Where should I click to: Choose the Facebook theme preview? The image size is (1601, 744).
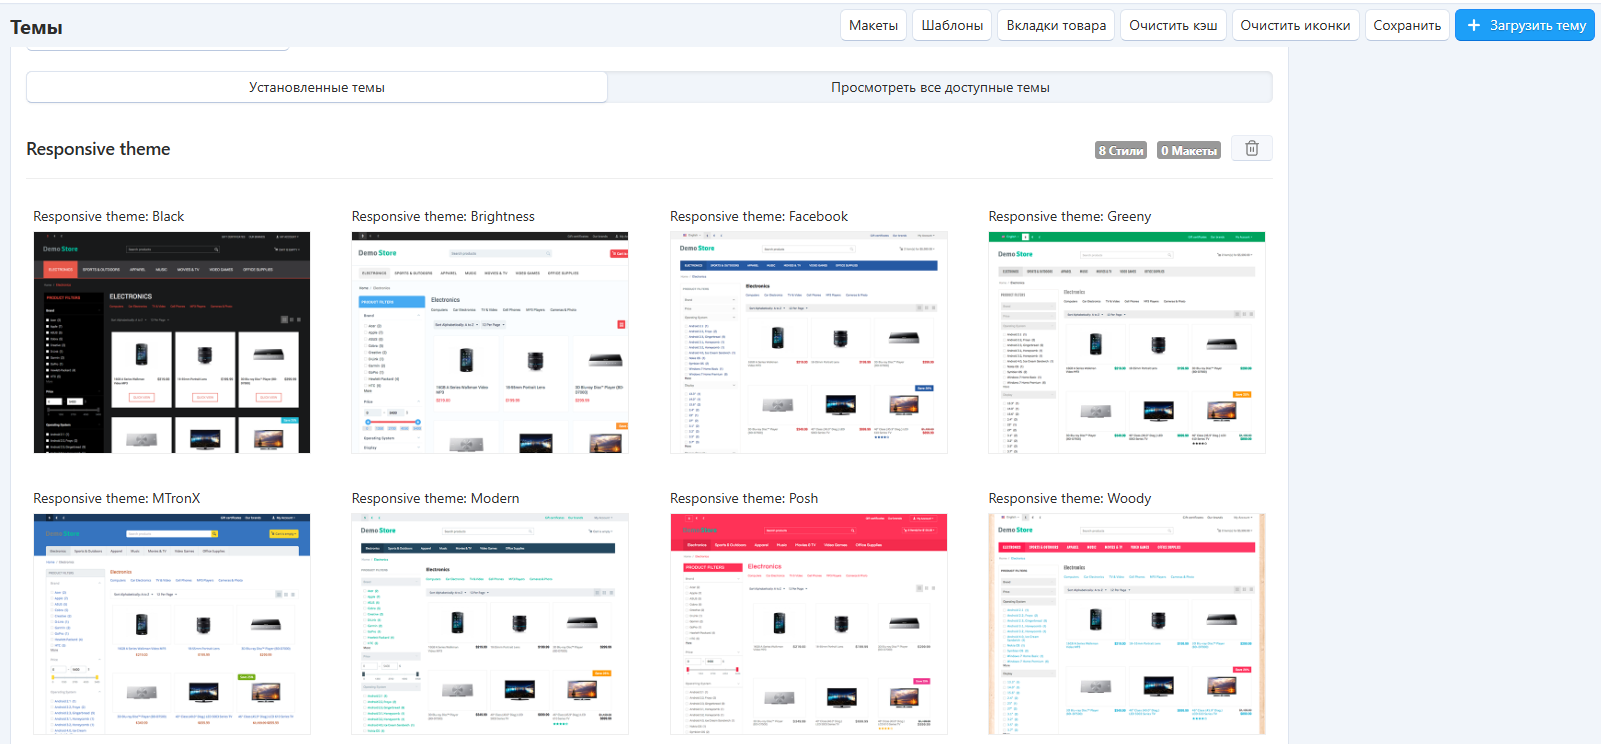tap(808, 343)
